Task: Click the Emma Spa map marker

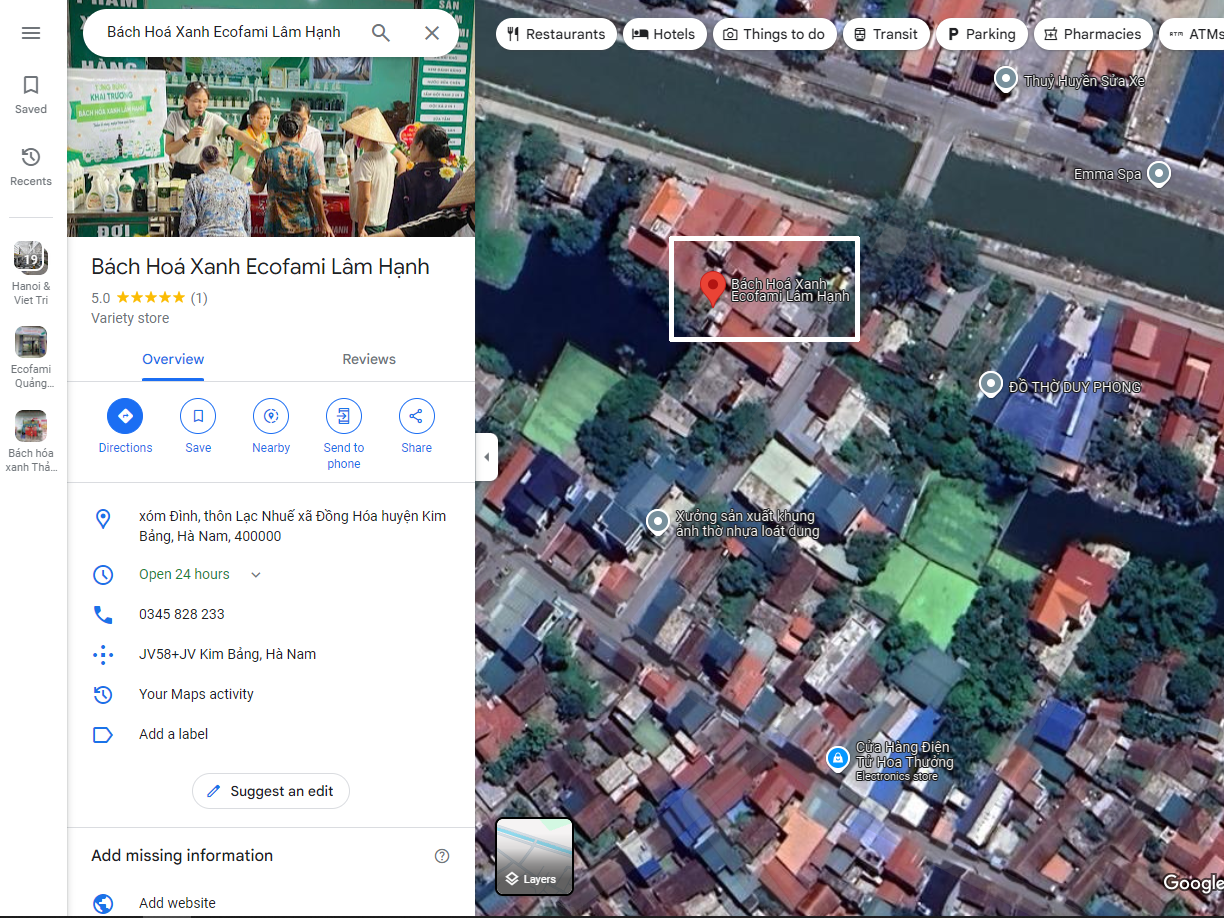Action: (x=1159, y=174)
